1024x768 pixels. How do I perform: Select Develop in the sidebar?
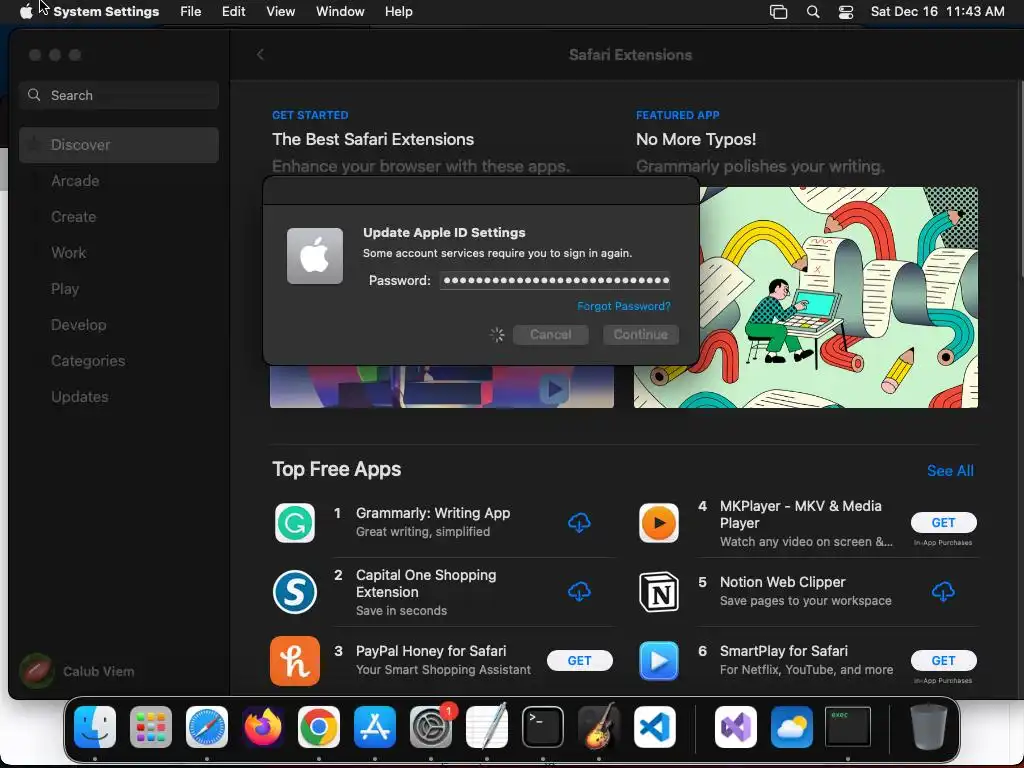119,325
